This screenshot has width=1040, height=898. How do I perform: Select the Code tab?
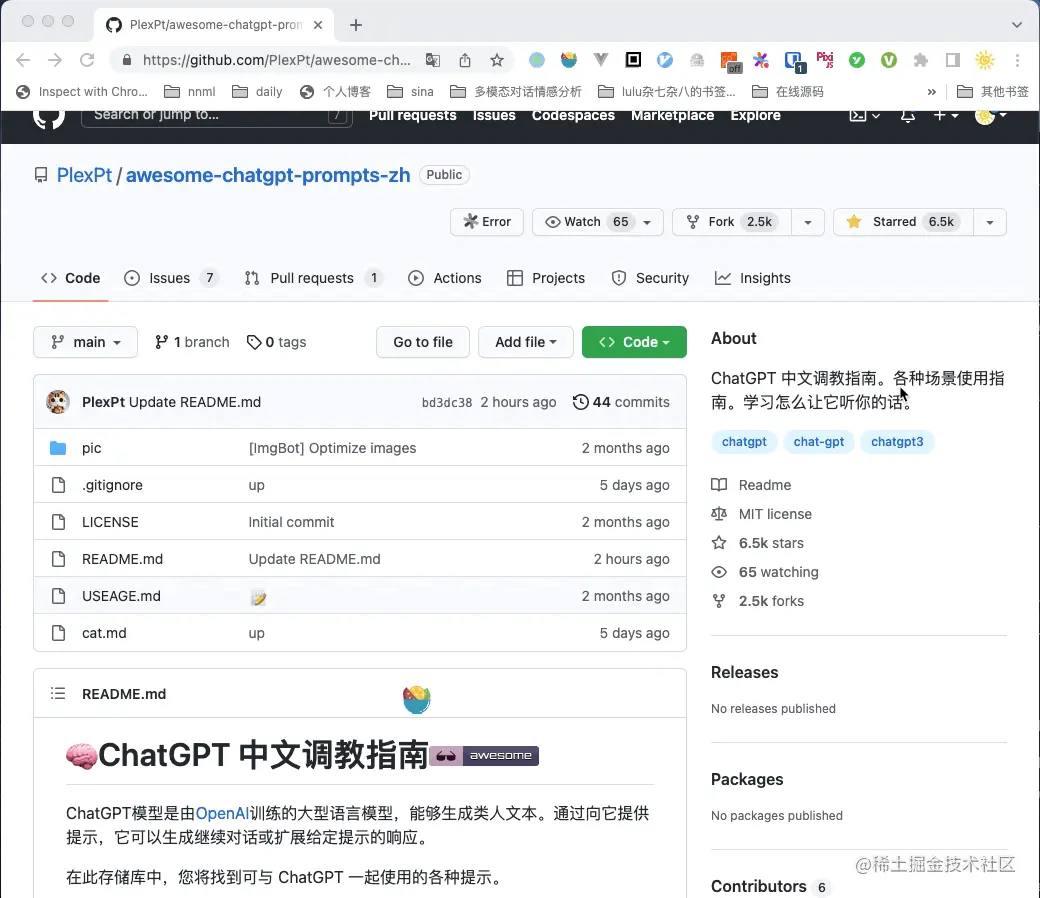(70, 278)
